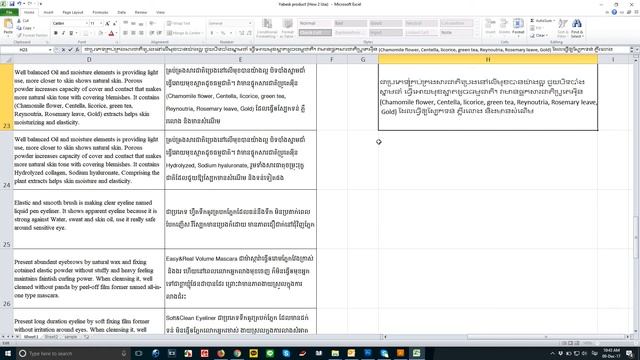The height and width of the screenshot is (360, 640).
Task: Expand the cell styles gallery
Action: coord(477,35)
